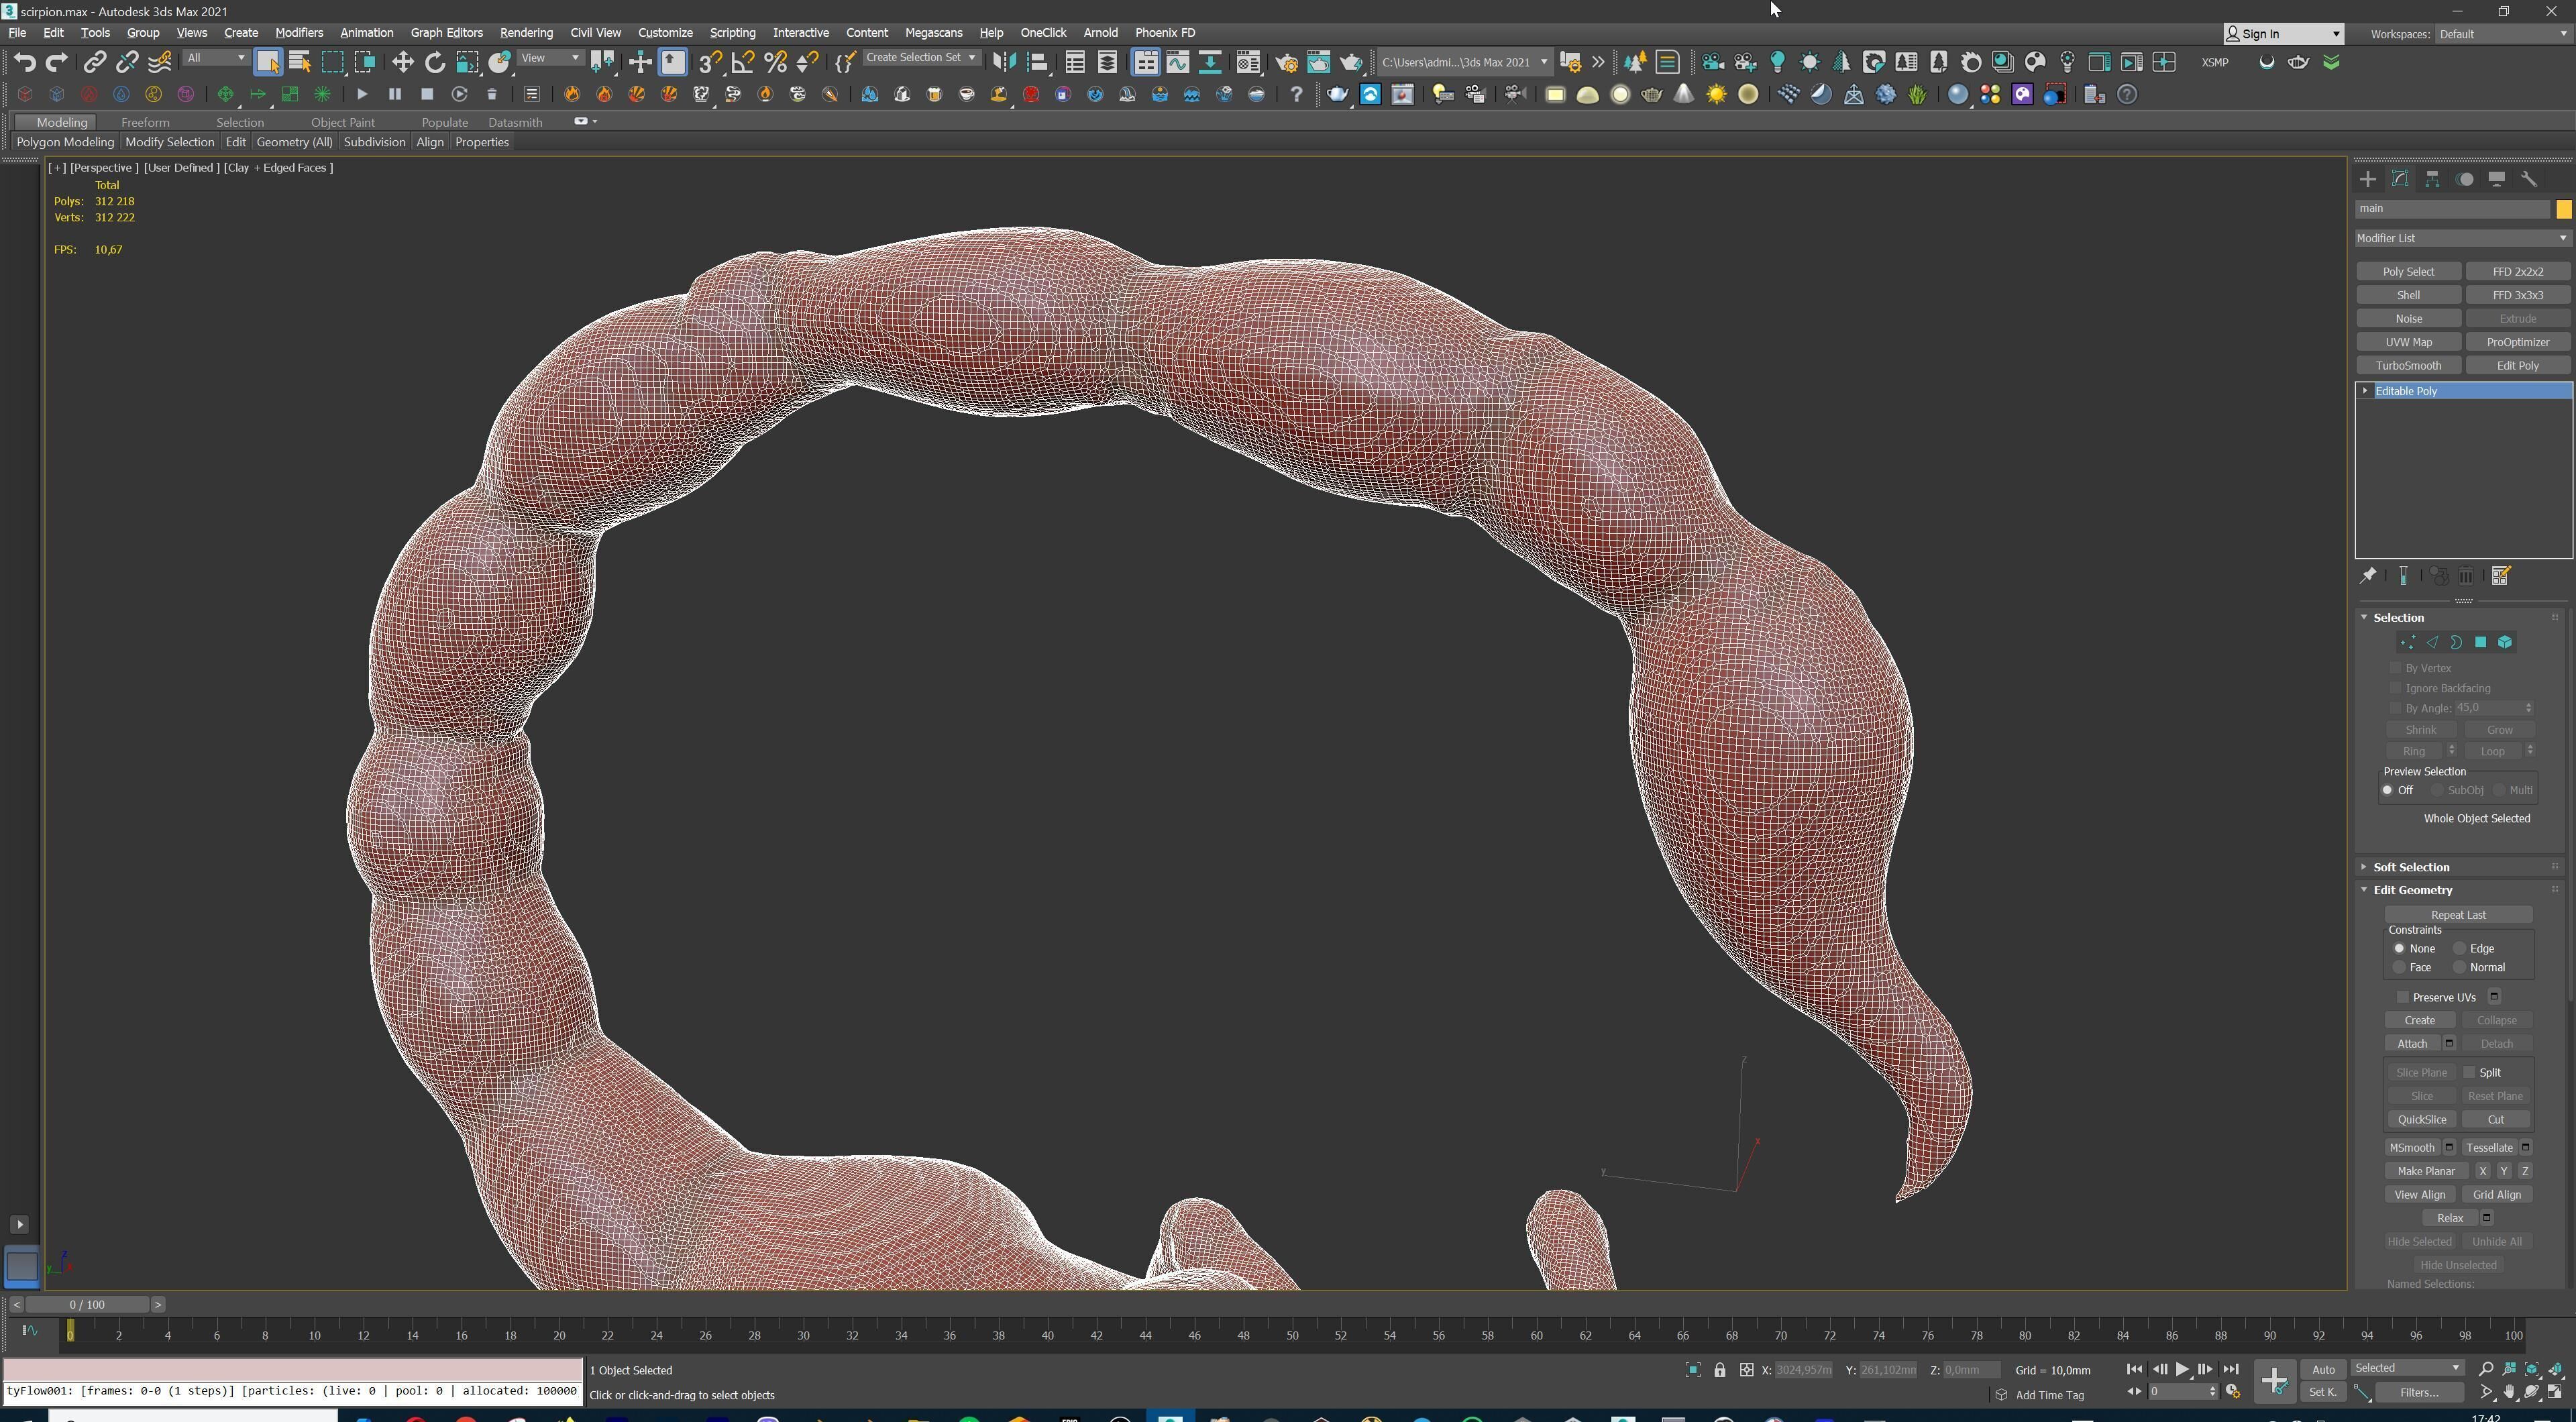Click the Redo arrow icon
Screen dimensions: 2576x1422
pyautogui.click(x=57, y=63)
